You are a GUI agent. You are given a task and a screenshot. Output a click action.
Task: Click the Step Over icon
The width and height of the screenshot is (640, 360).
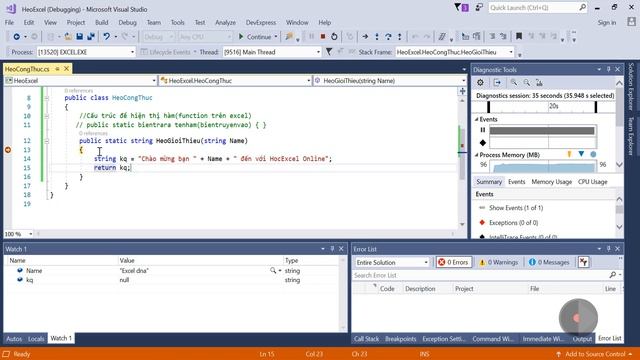[388, 37]
